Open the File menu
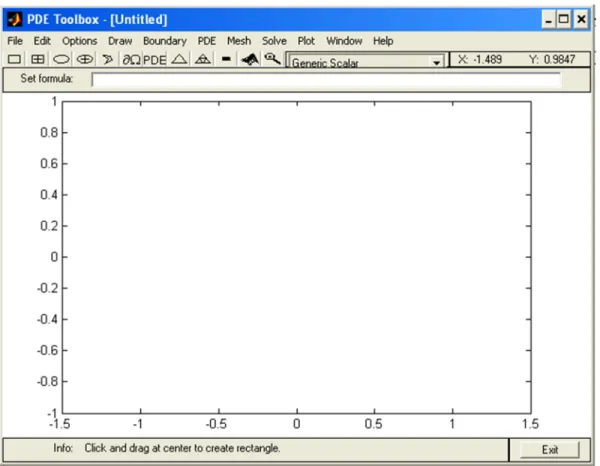Image resolution: width=600 pixels, height=466 pixels. [15, 41]
